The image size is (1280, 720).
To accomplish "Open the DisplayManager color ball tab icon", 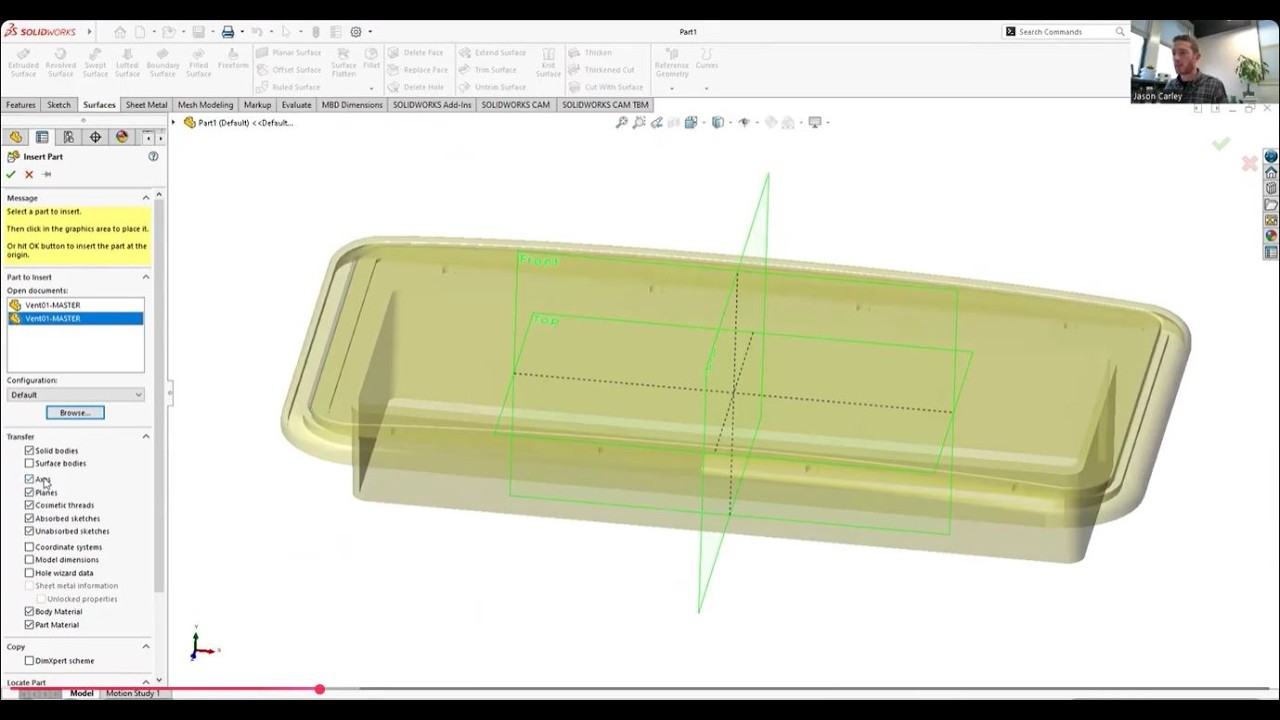I will (122, 137).
